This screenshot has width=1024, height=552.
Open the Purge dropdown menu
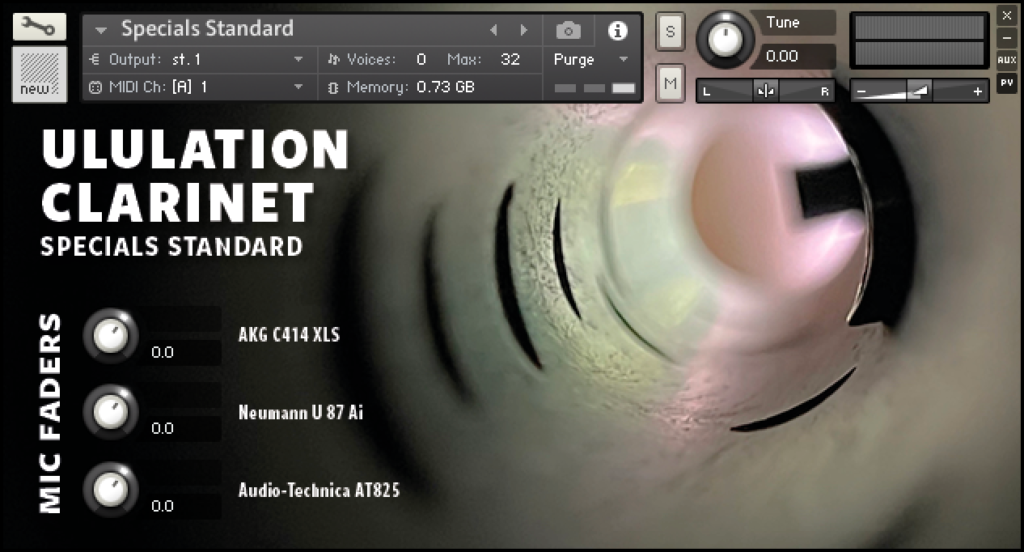[x=591, y=59]
